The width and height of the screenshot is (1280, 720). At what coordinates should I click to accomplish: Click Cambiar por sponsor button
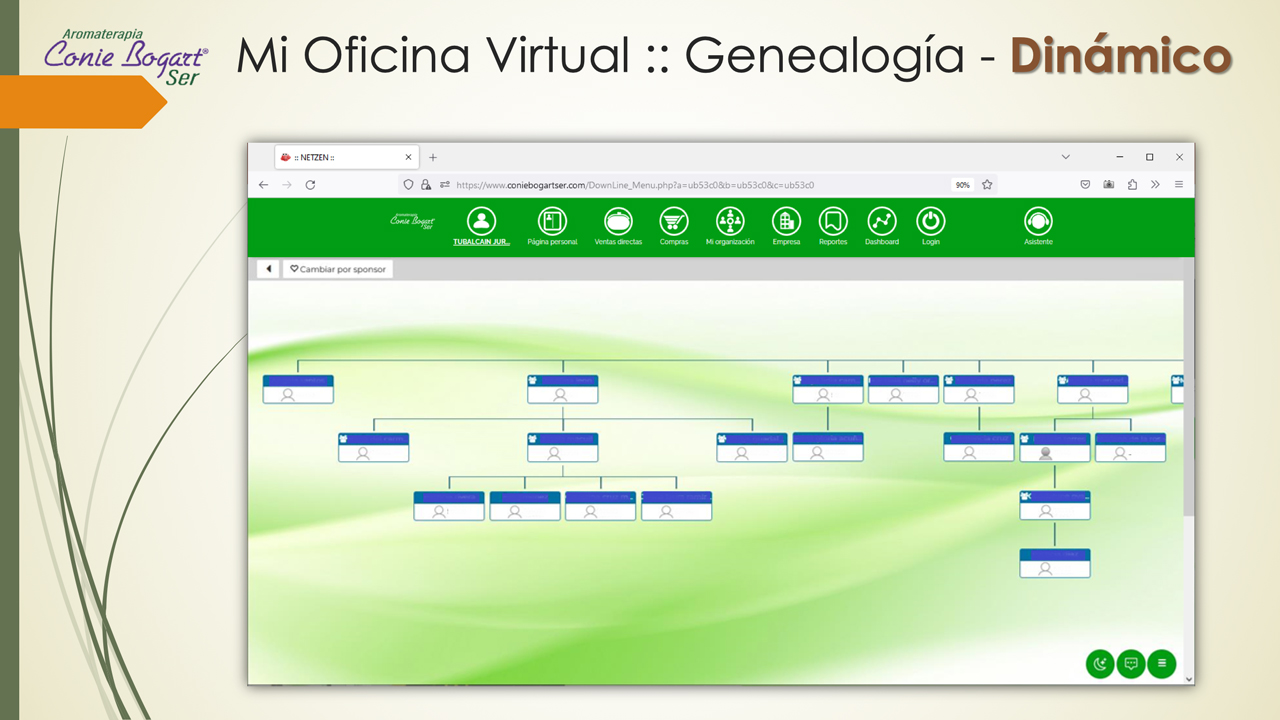(338, 269)
